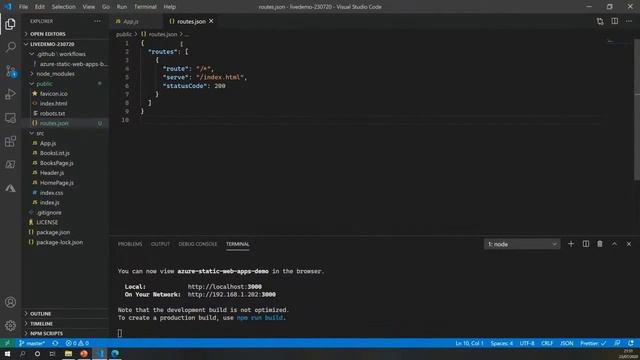Open errors and warnings count
This screenshot has width=640, height=360.
(x=77, y=343)
